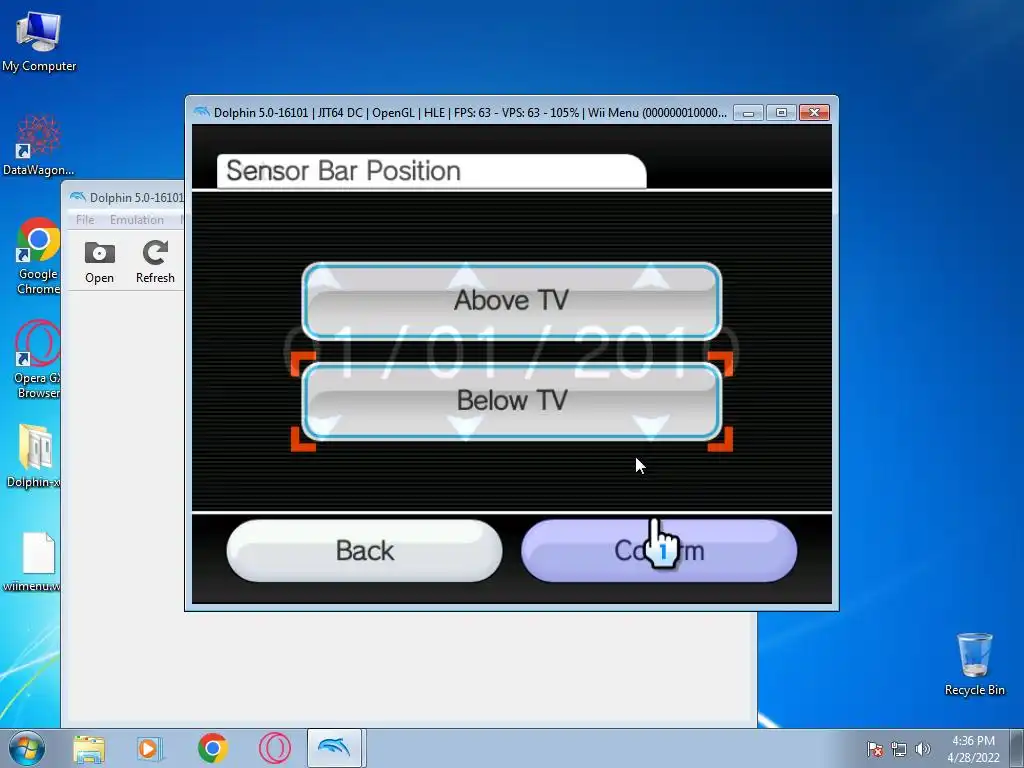Click Dolphin icon in background window title bar
1024x768 pixels.
coord(78,197)
